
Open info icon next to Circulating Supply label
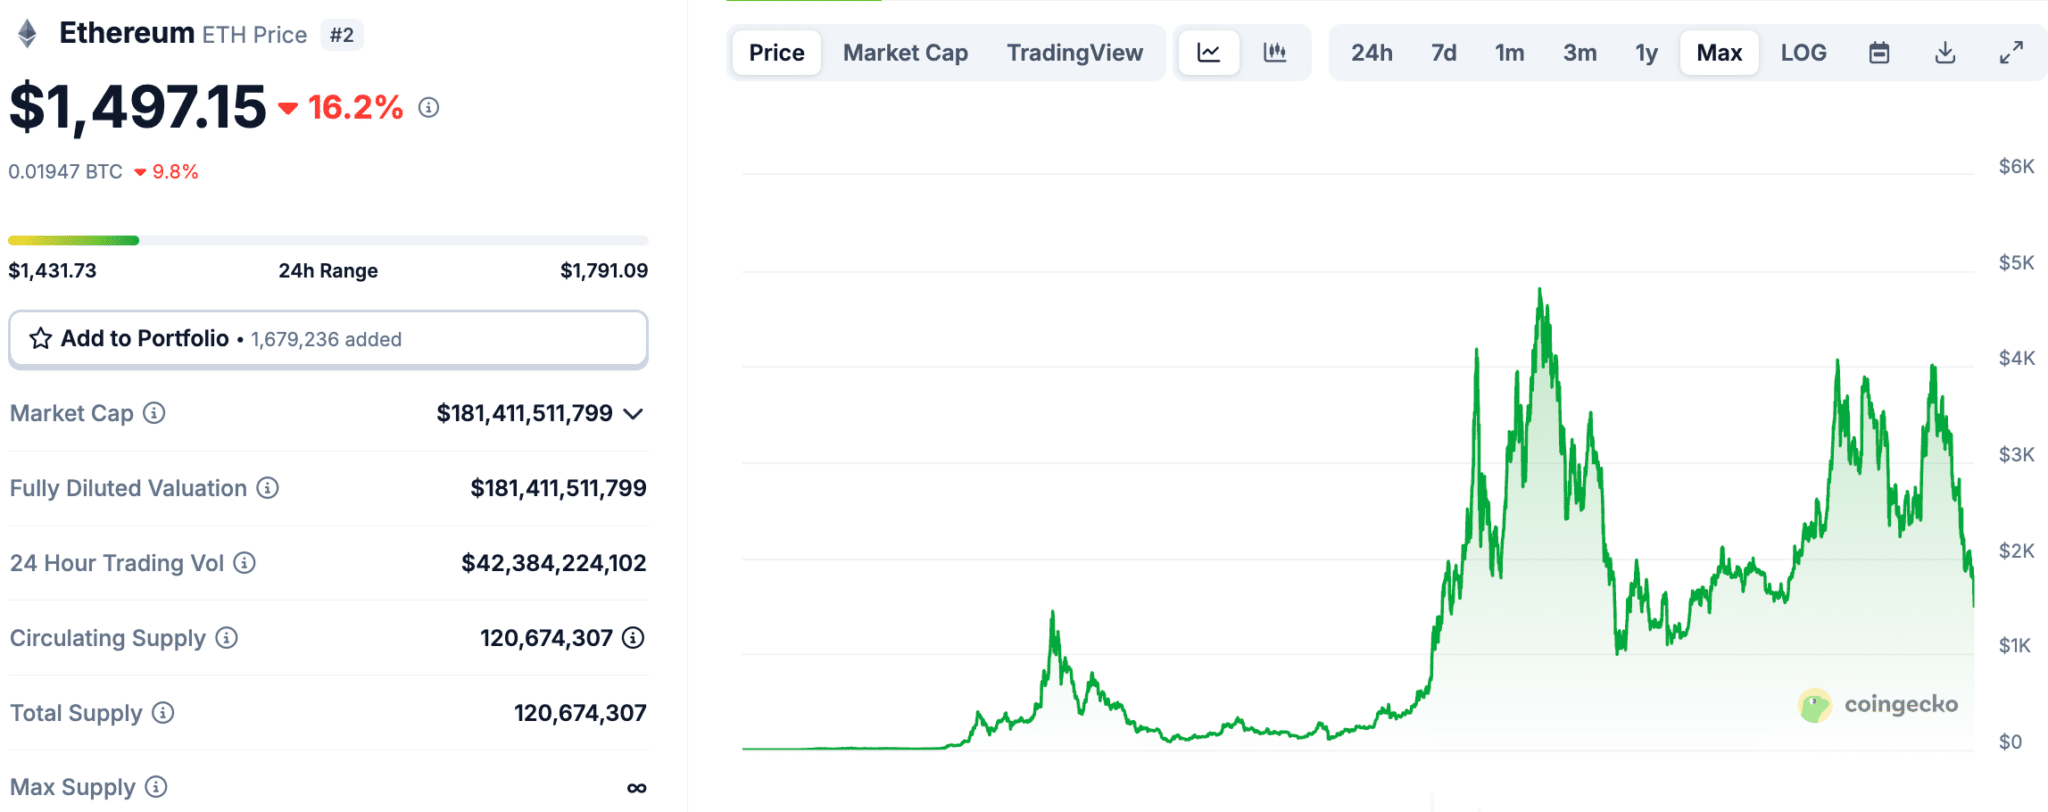[227, 638]
